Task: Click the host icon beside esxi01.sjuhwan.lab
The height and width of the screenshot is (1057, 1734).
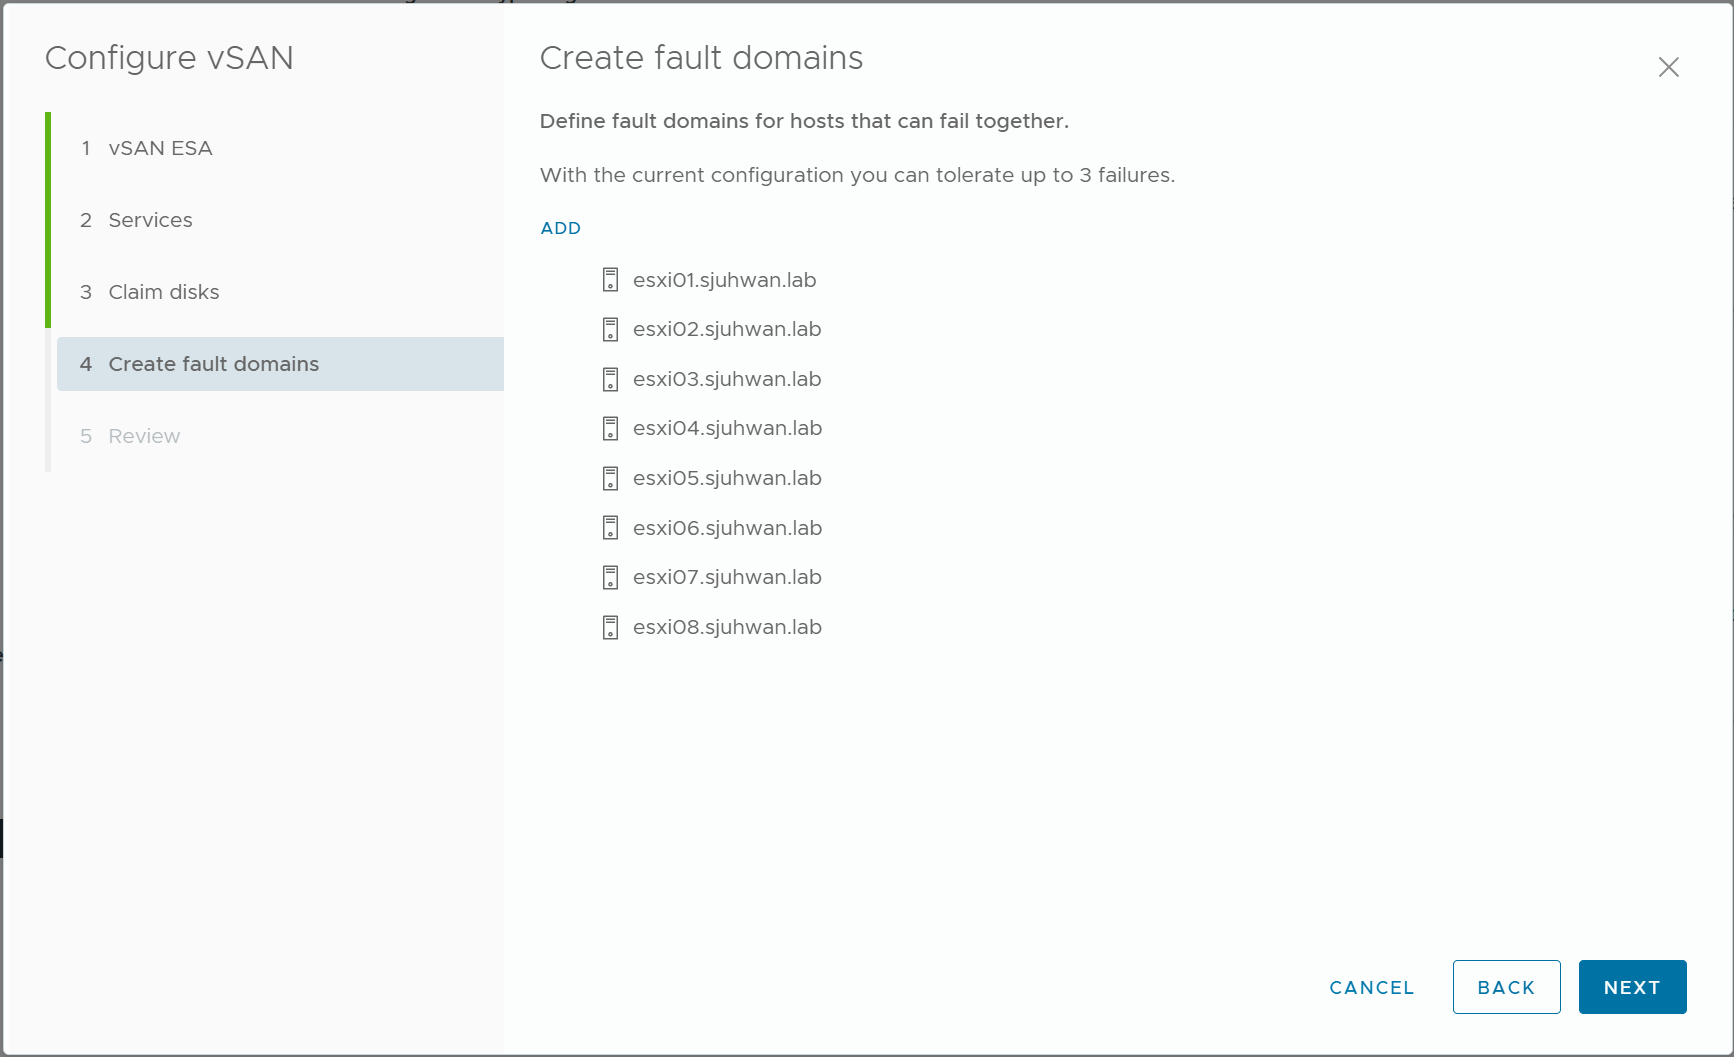Action: coord(610,280)
